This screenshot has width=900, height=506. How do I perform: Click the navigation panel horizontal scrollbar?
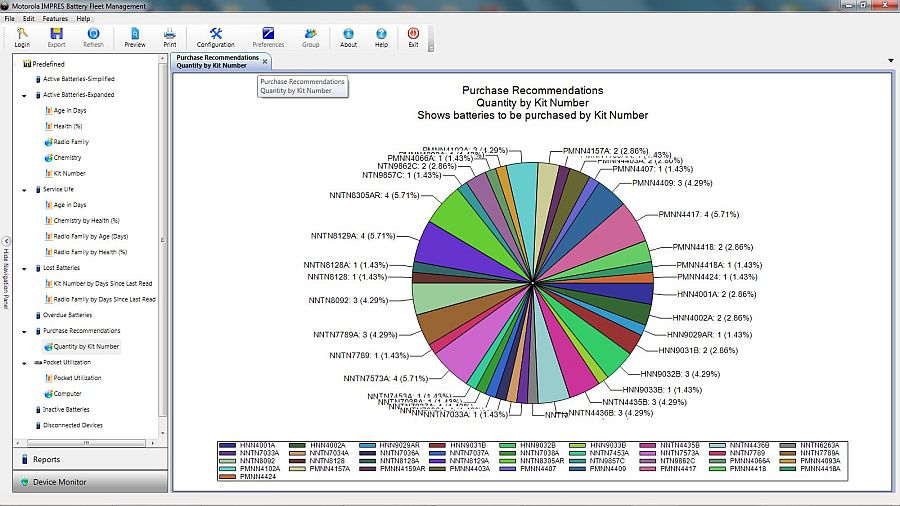pyautogui.click(x=86, y=443)
